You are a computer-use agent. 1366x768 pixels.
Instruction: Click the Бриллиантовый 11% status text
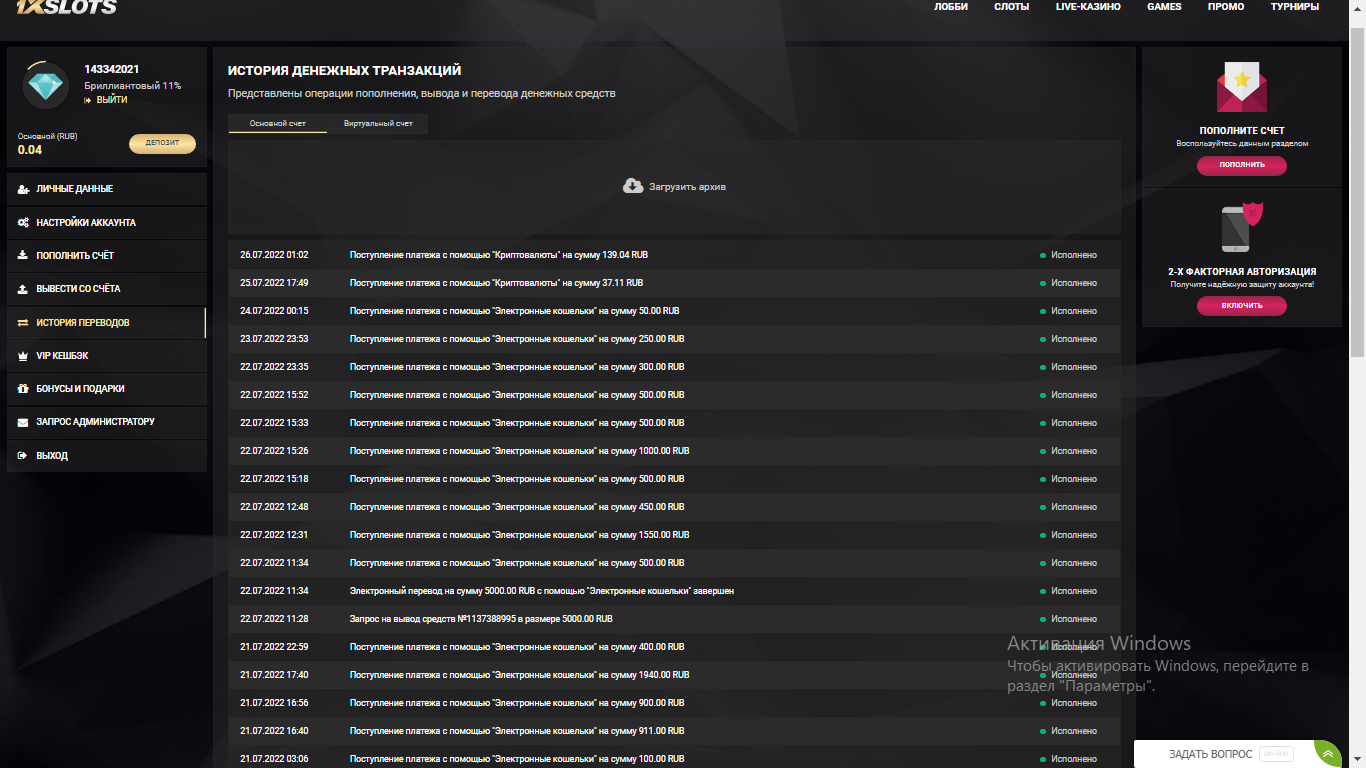133,86
